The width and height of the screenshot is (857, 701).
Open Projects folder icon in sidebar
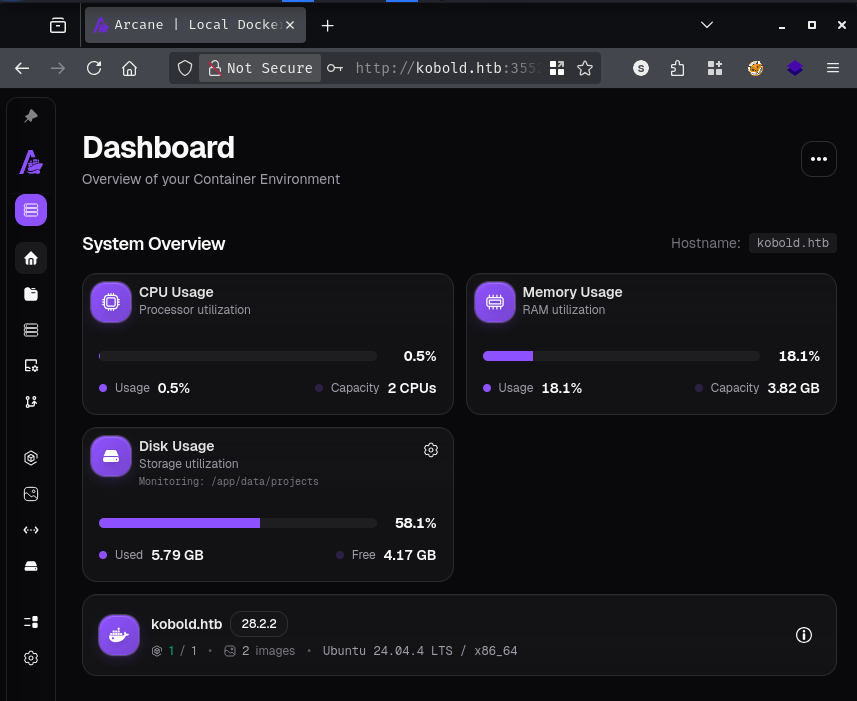tap(31, 294)
